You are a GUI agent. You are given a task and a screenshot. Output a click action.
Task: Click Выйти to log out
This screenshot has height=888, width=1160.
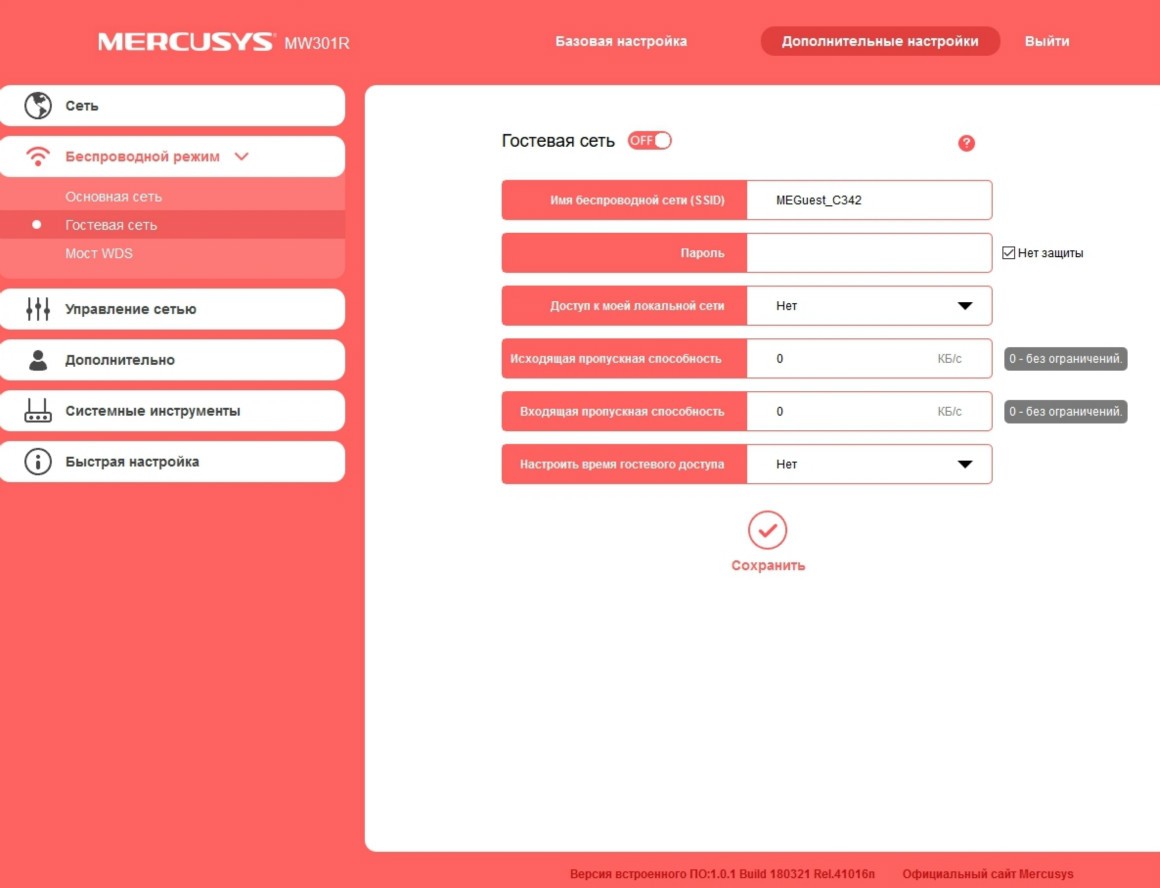coord(1046,41)
